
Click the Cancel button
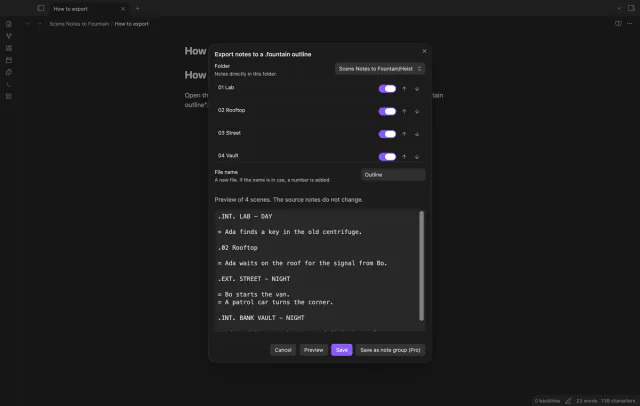(x=283, y=350)
